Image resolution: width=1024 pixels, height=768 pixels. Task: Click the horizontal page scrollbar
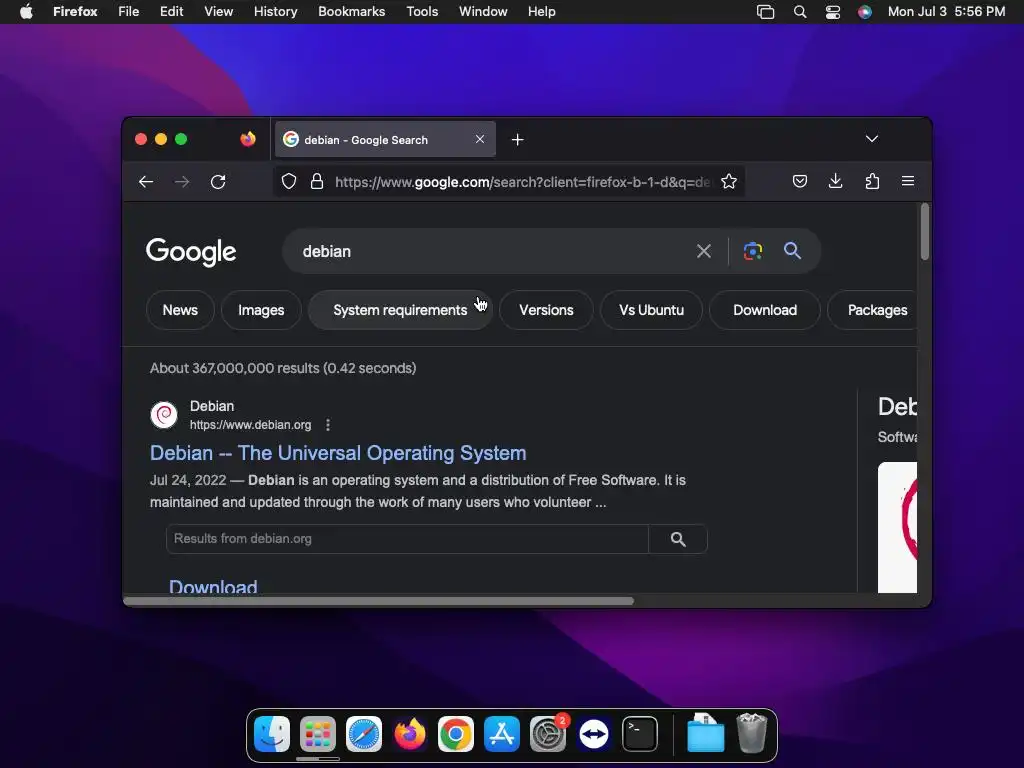[379, 601]
